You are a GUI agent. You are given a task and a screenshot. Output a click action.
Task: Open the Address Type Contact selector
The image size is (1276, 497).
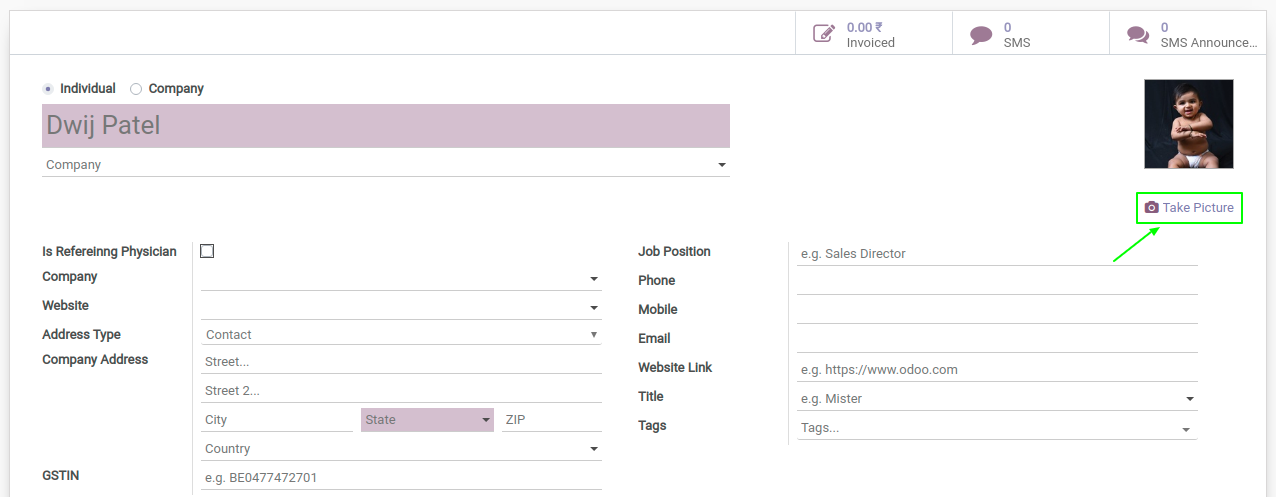point(401,335)
